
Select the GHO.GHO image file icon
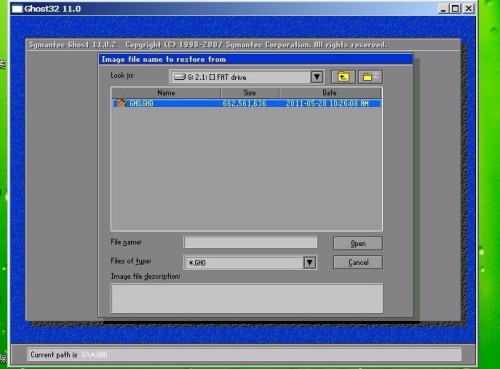121,103
